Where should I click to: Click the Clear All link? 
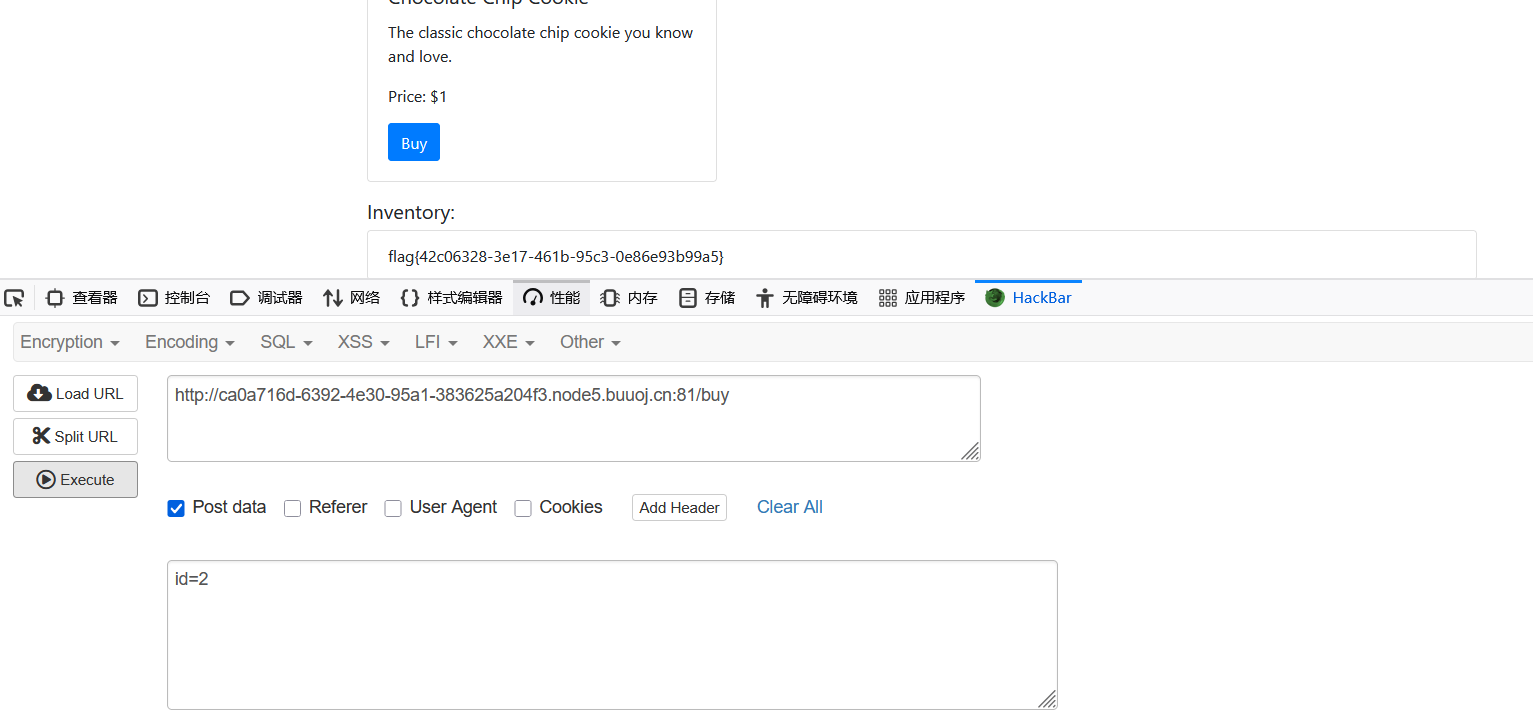pyautogui.click(x=789, y=507)
